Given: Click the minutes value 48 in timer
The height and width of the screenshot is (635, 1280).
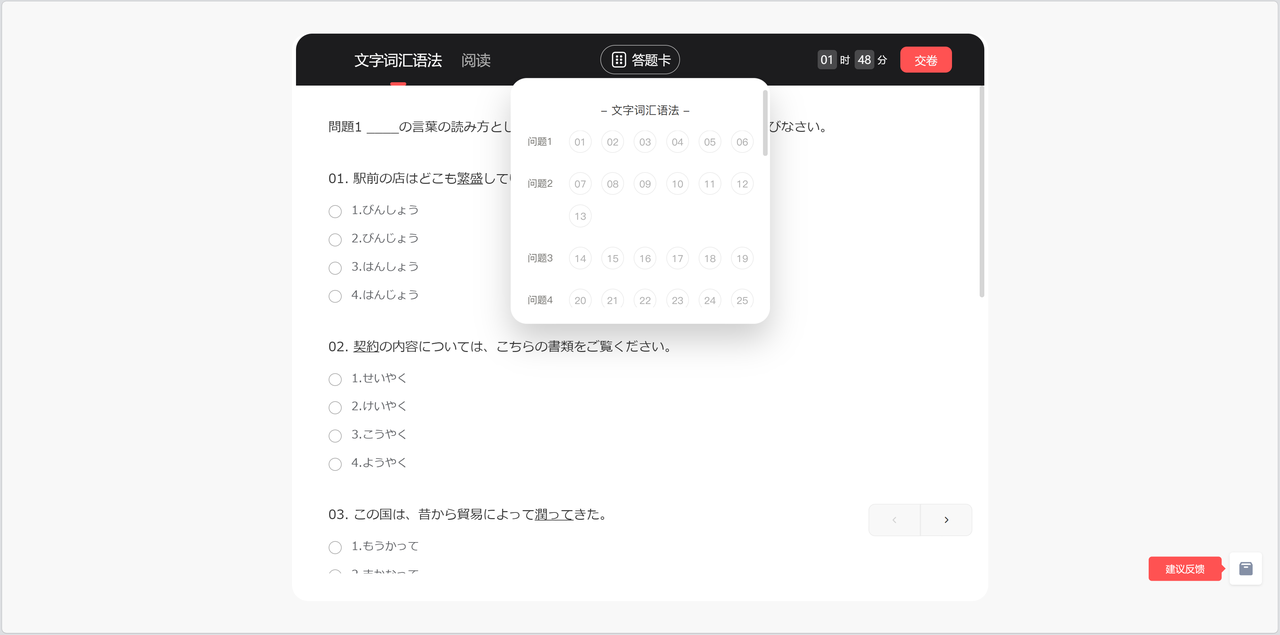Looking at the screenshot, I should point(865,60).
